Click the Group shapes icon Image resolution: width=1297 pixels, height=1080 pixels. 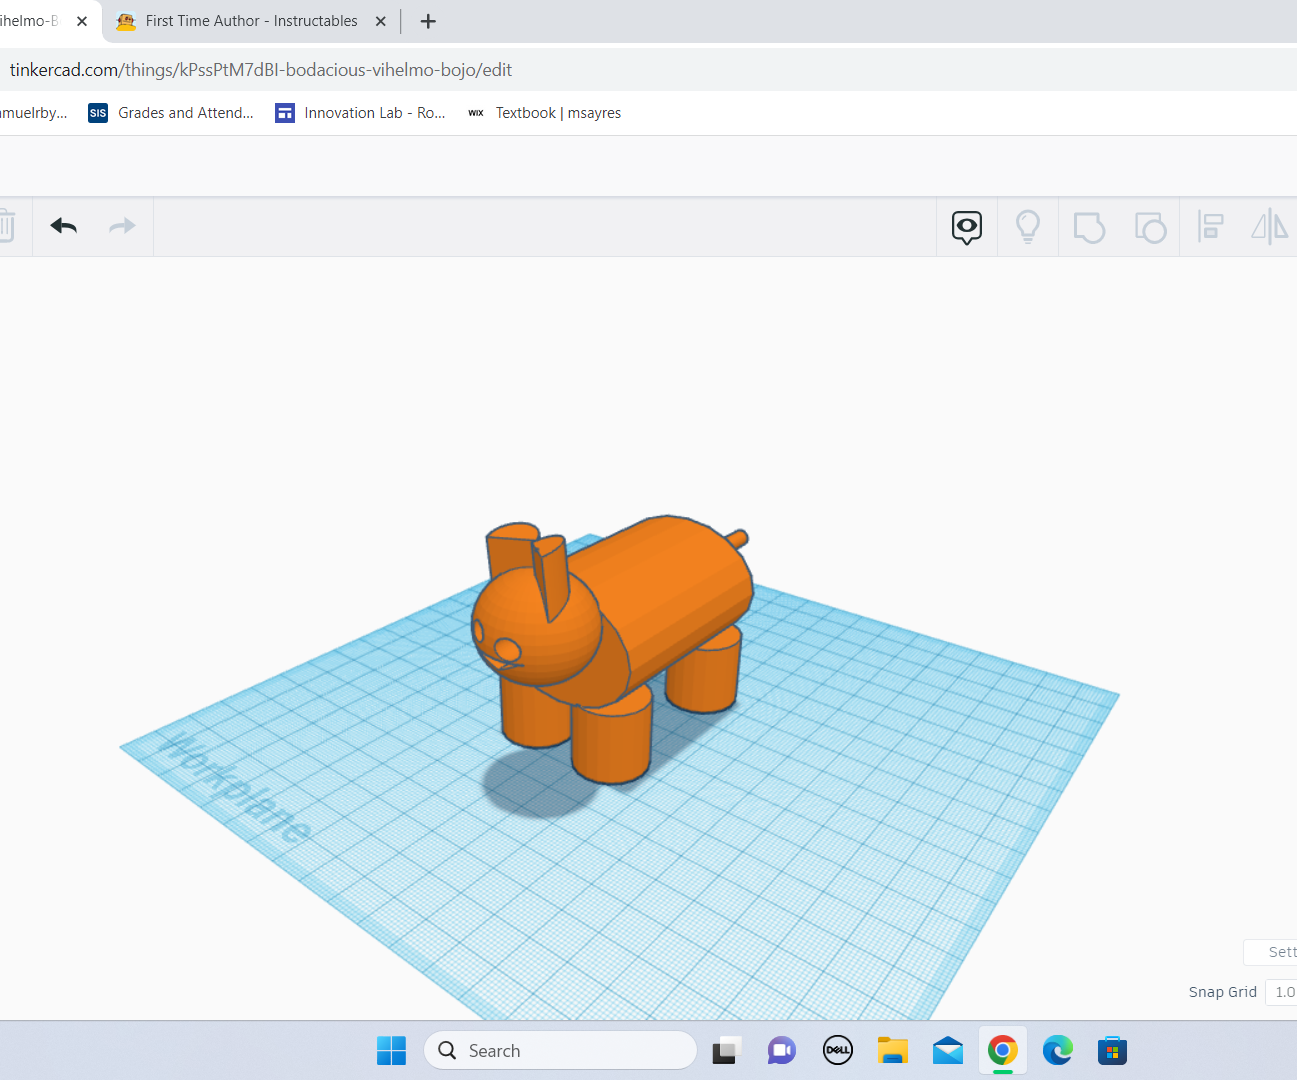[x=1089, y=227]
